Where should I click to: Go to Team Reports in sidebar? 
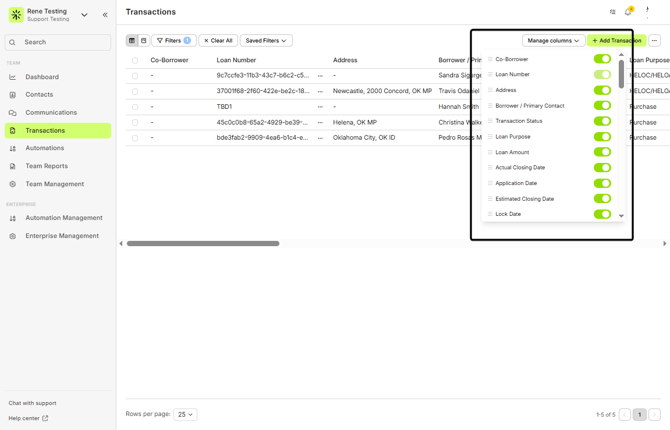click(47, 166)
